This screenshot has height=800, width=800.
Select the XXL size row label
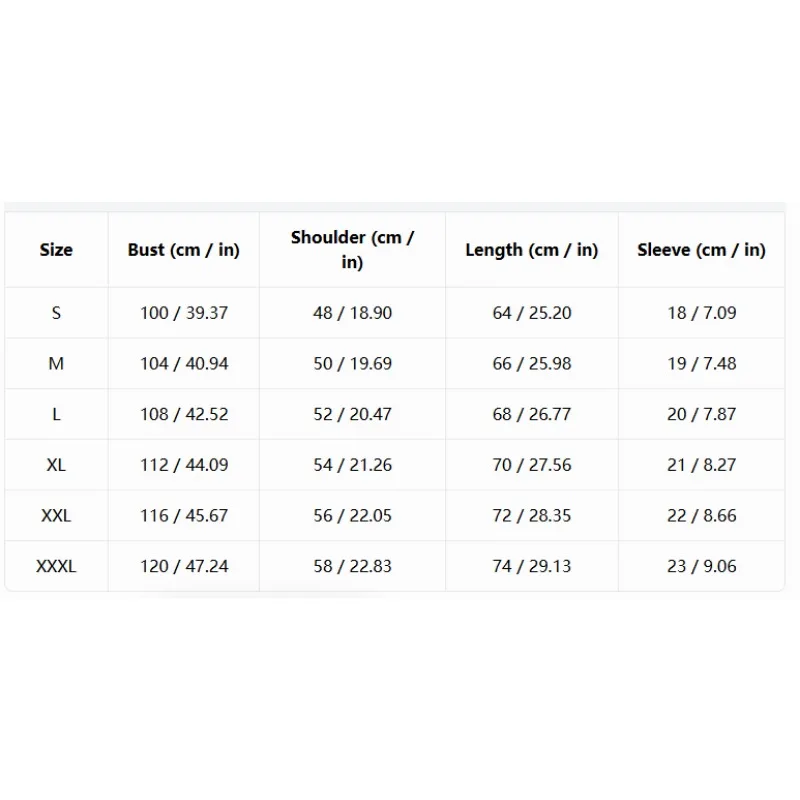56,515
